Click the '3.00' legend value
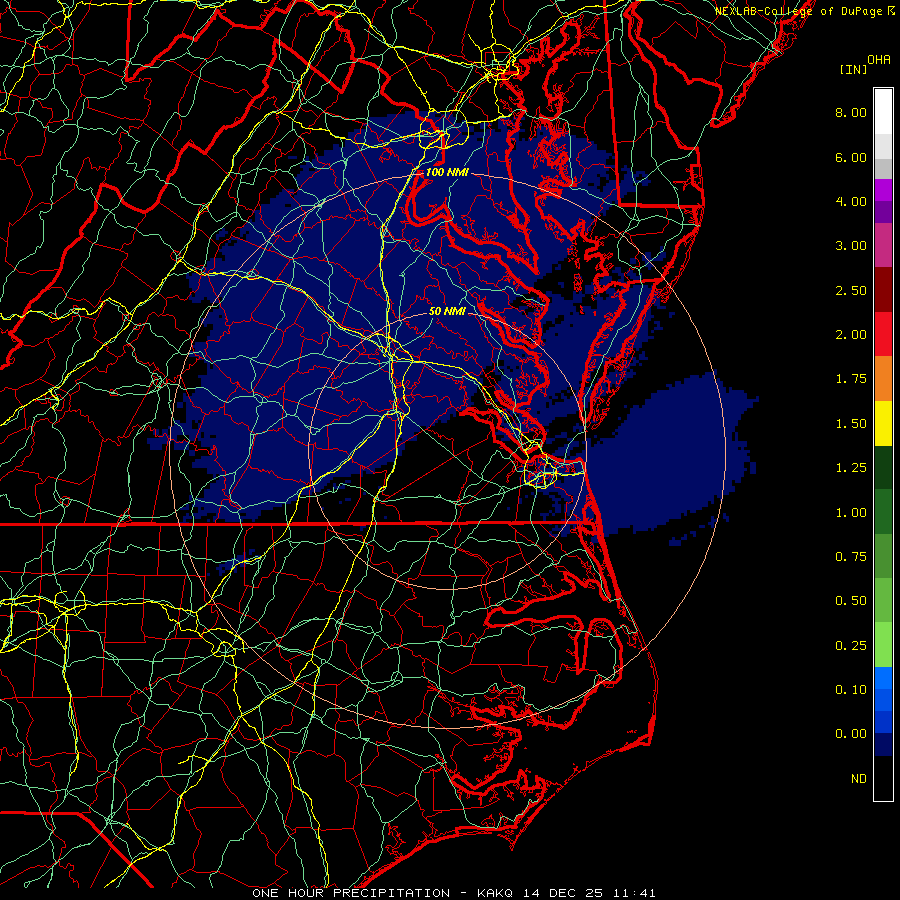900x900 pixels. pyautogui.click(x=851, y=246)
